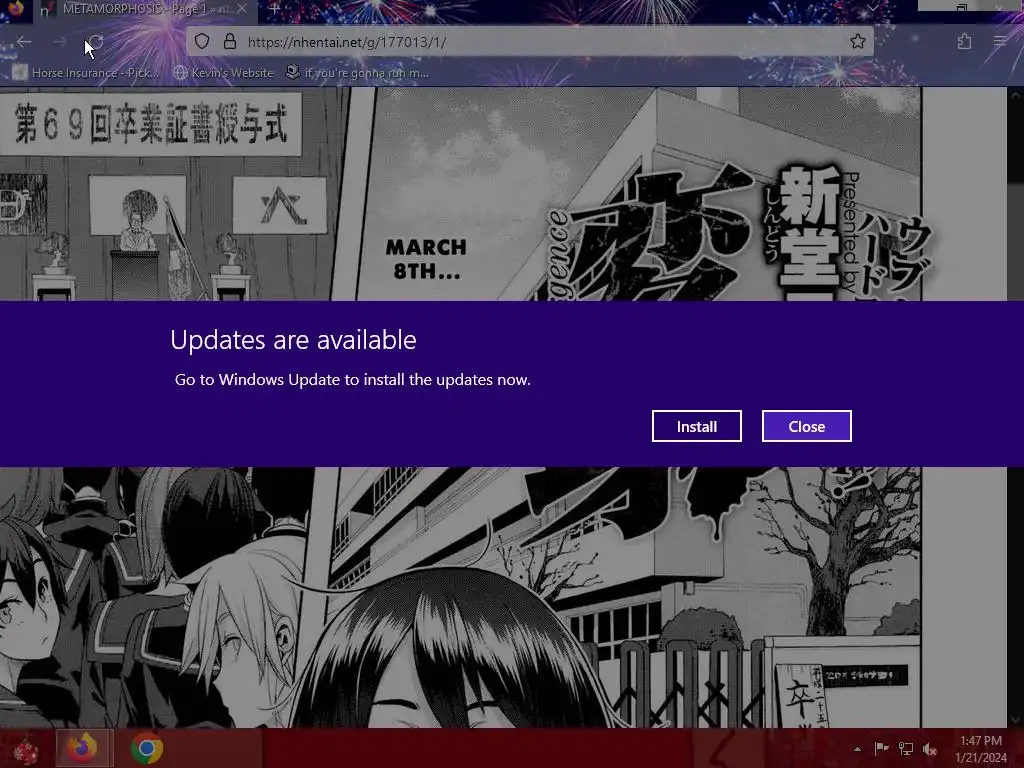This screenshot has width=1024, height=768.
Task: Click Close in the updates dialog
Action: (807, 426)
